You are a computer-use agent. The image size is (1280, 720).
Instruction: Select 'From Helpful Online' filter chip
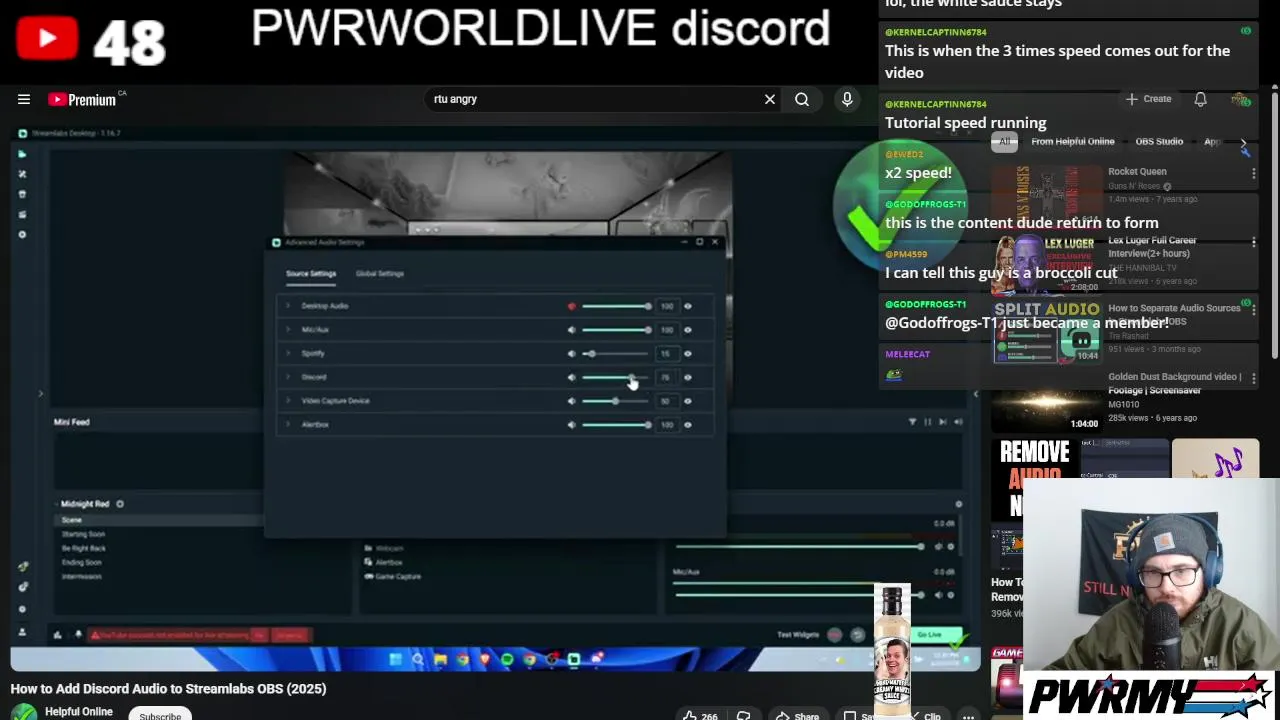pos(1073,141)
